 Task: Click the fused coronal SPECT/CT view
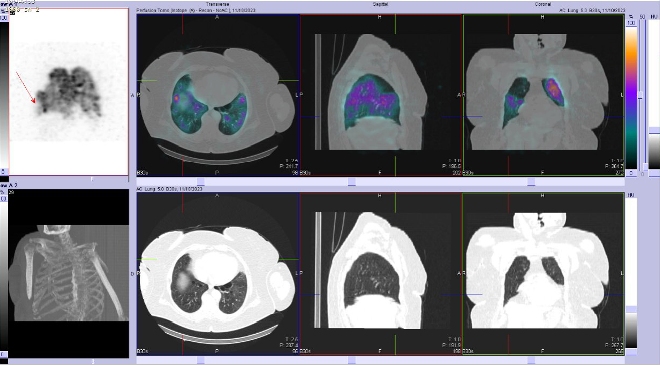click(x=543, y=95)
